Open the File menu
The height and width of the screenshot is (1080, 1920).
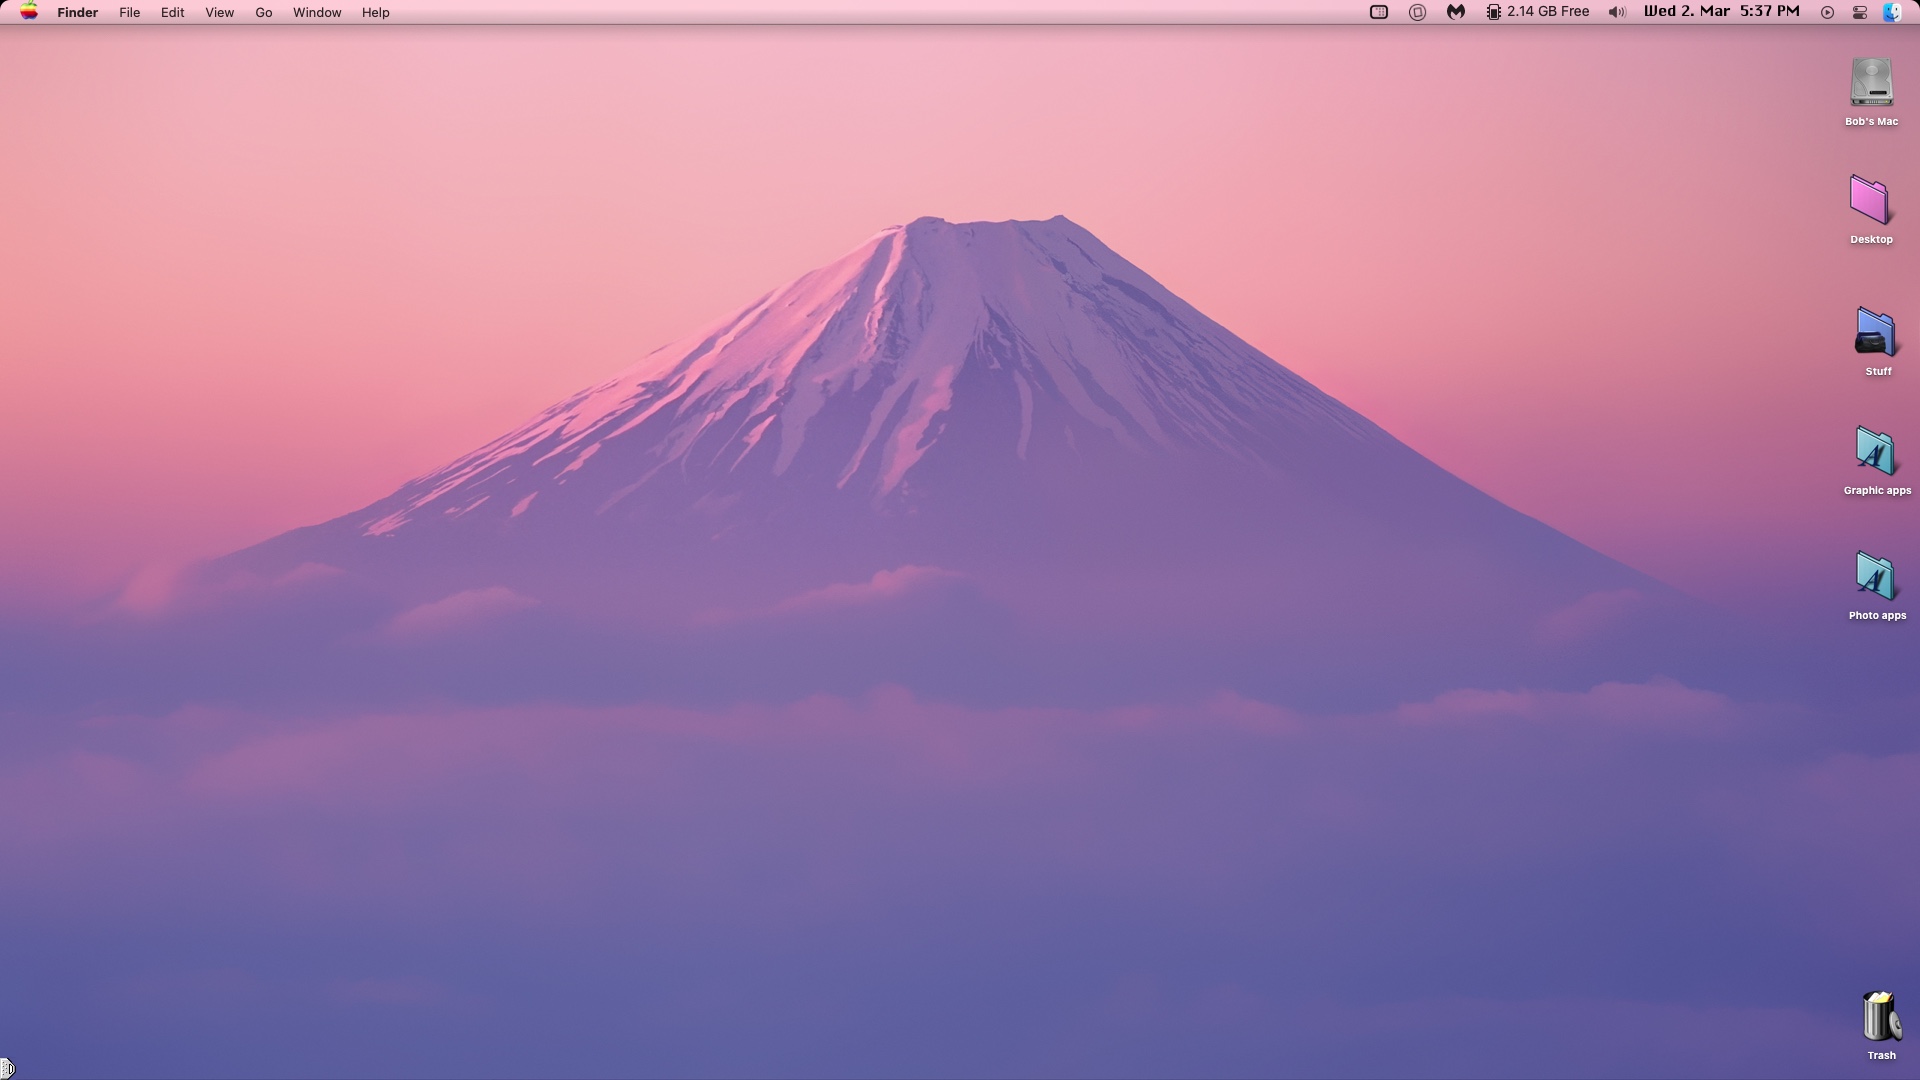click(129, 13)
